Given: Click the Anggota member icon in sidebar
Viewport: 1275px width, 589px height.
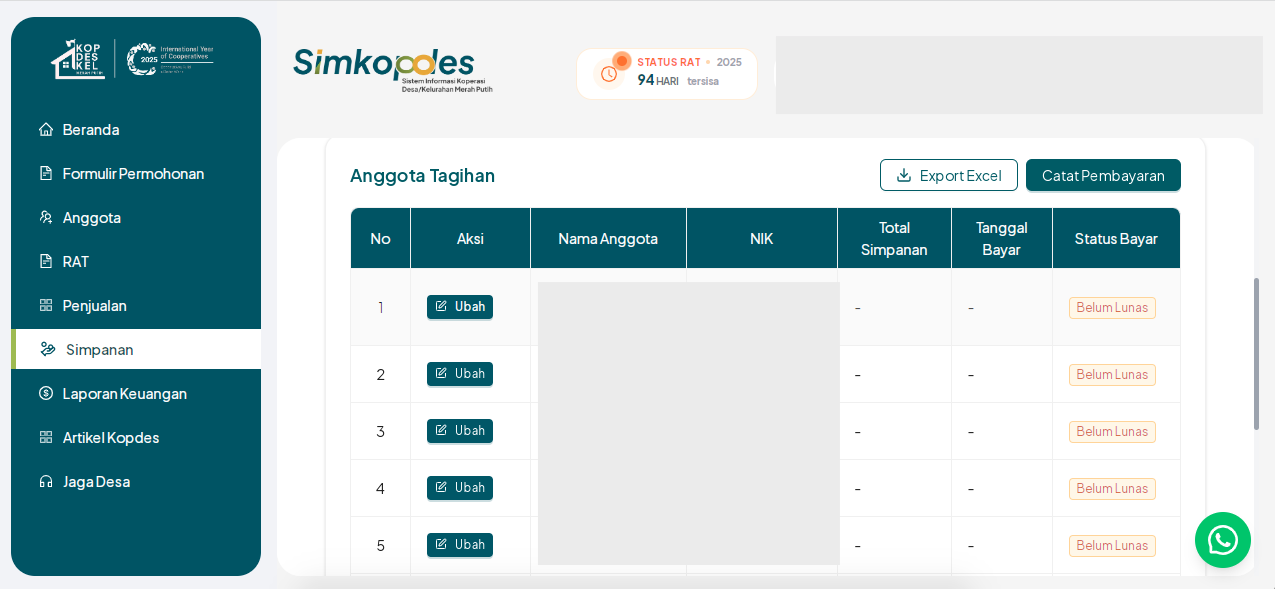Looking at the screenshot, I should (45, 217).
